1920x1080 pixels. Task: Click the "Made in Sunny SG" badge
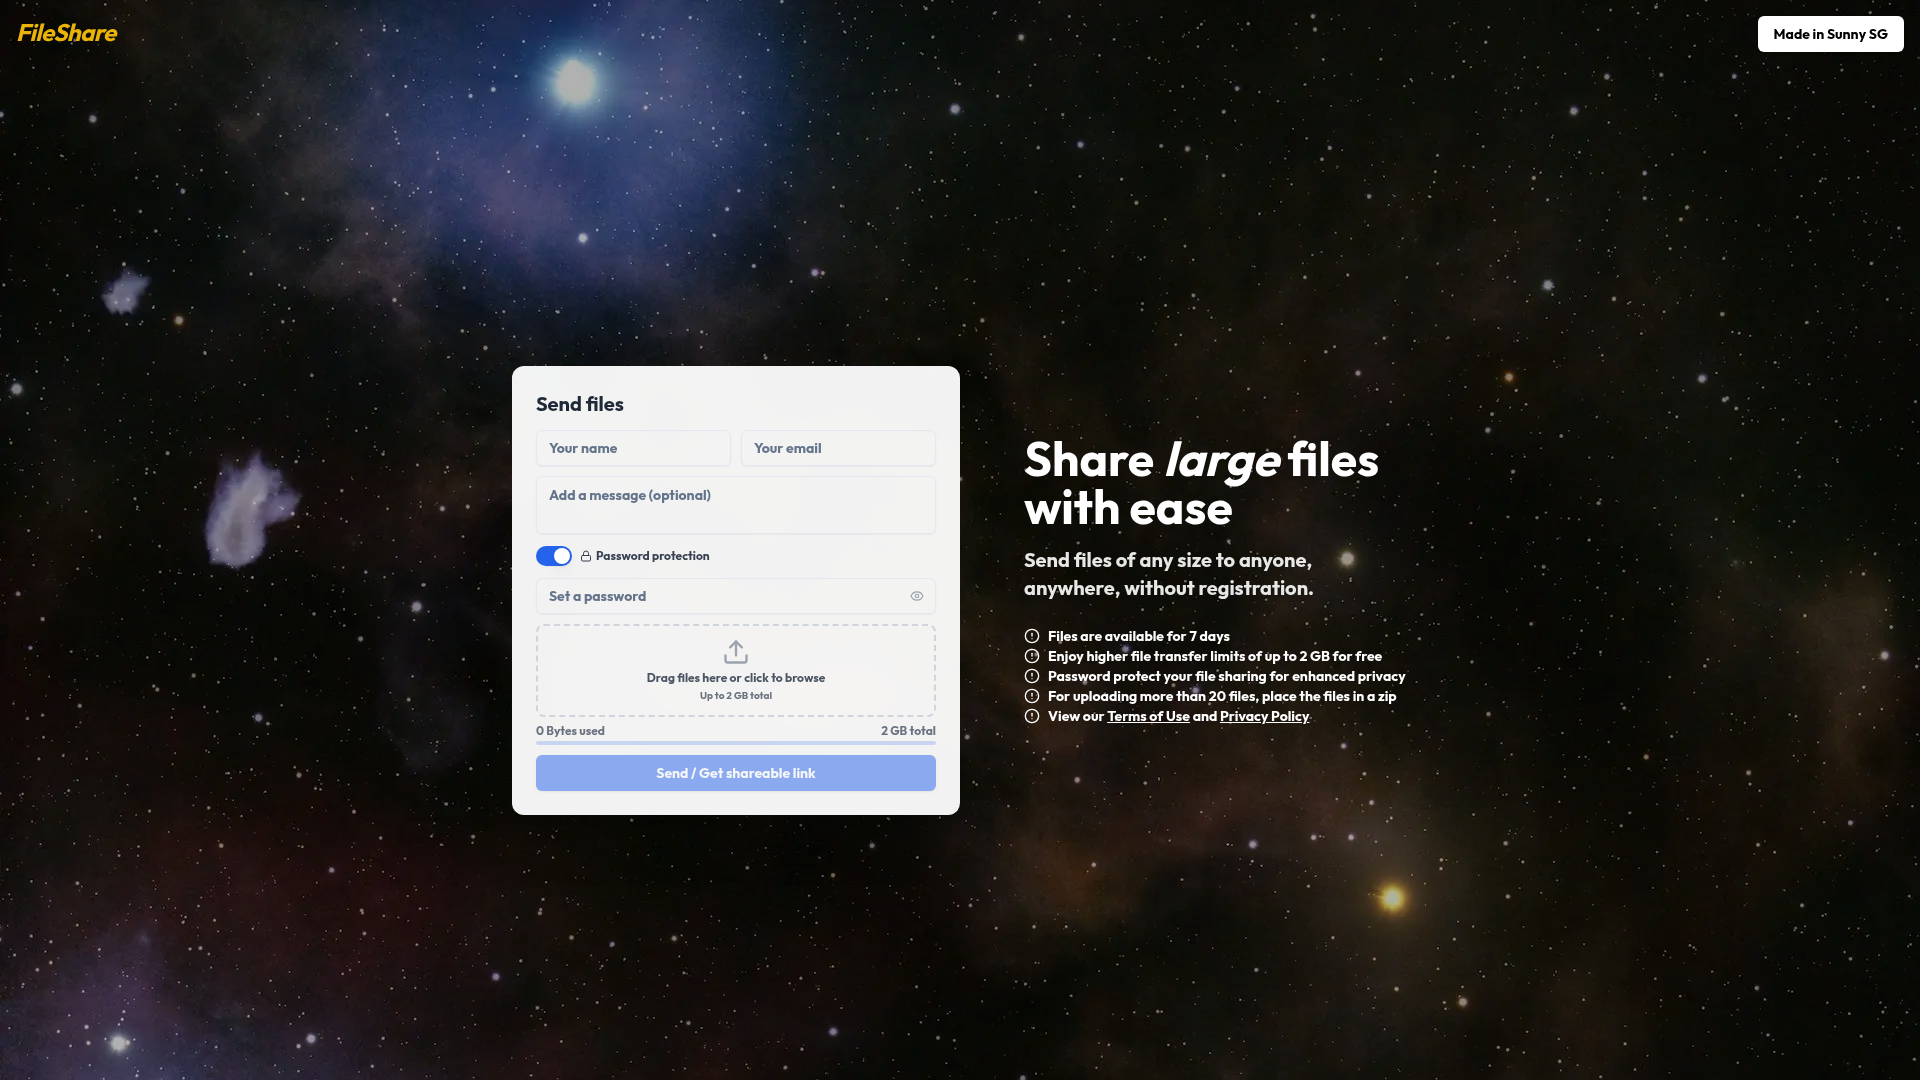1830,33
